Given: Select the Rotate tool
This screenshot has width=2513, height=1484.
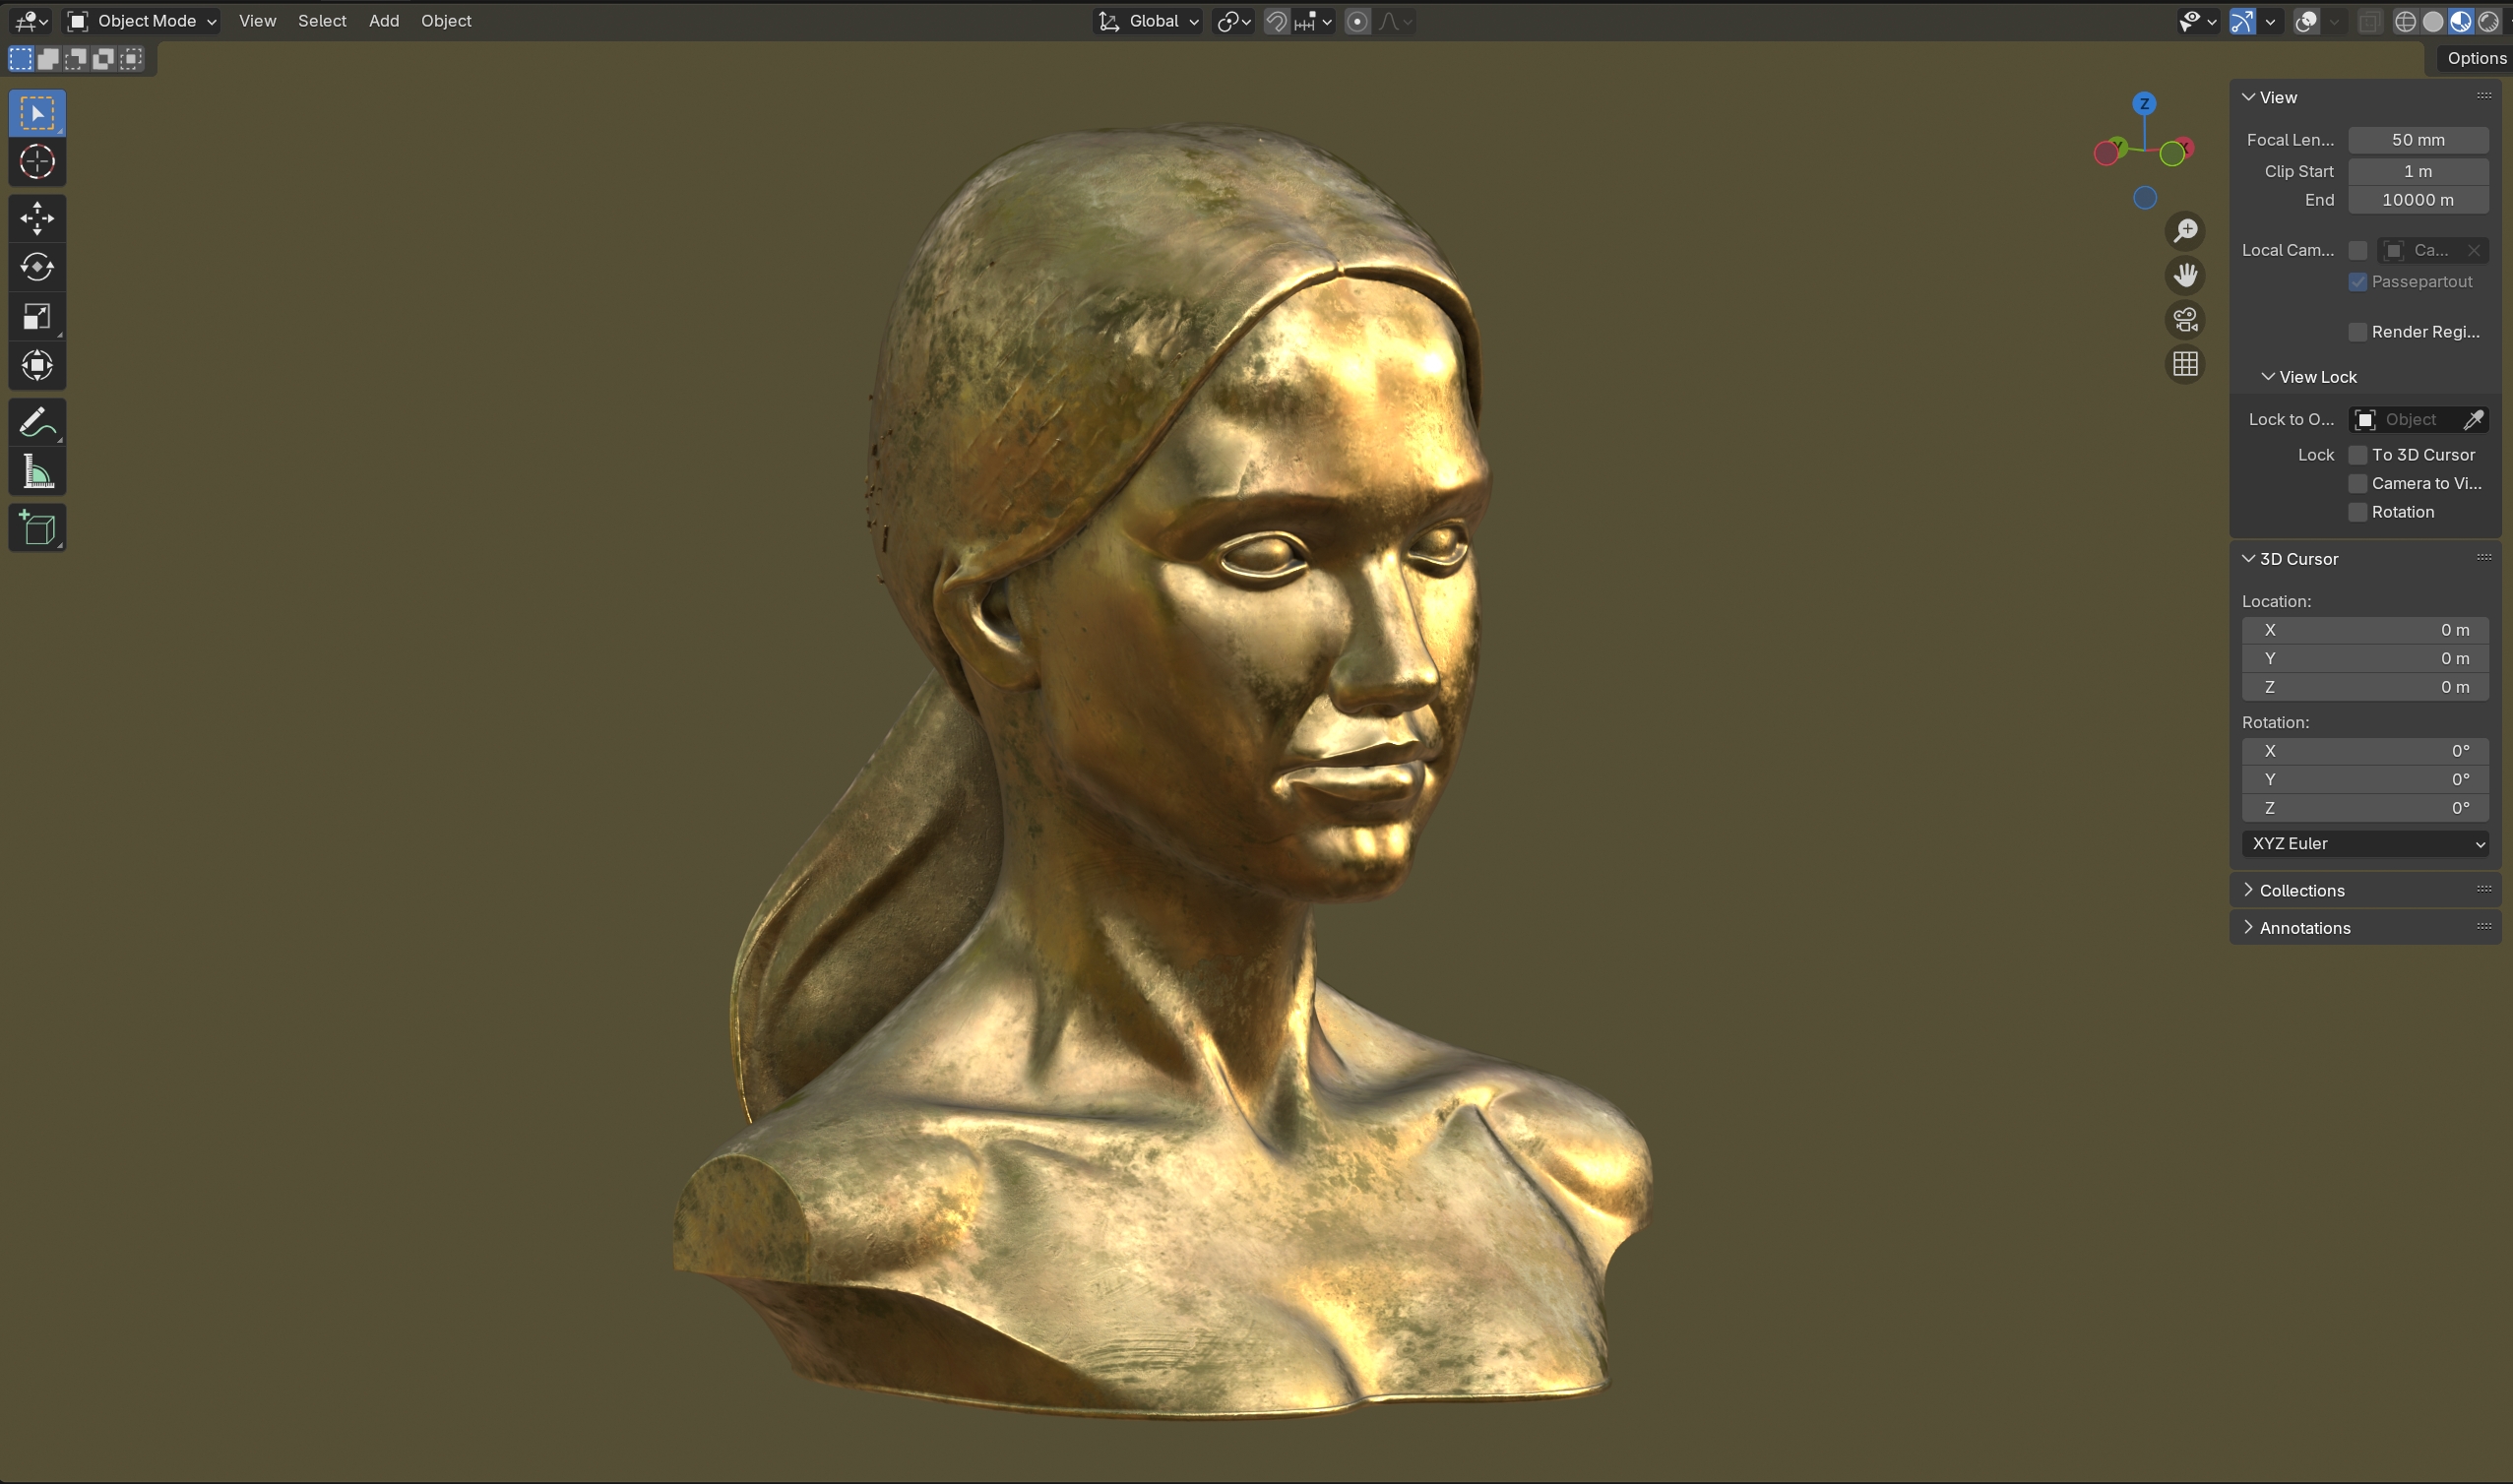Looking at the screenshot, I should (37, 267).
